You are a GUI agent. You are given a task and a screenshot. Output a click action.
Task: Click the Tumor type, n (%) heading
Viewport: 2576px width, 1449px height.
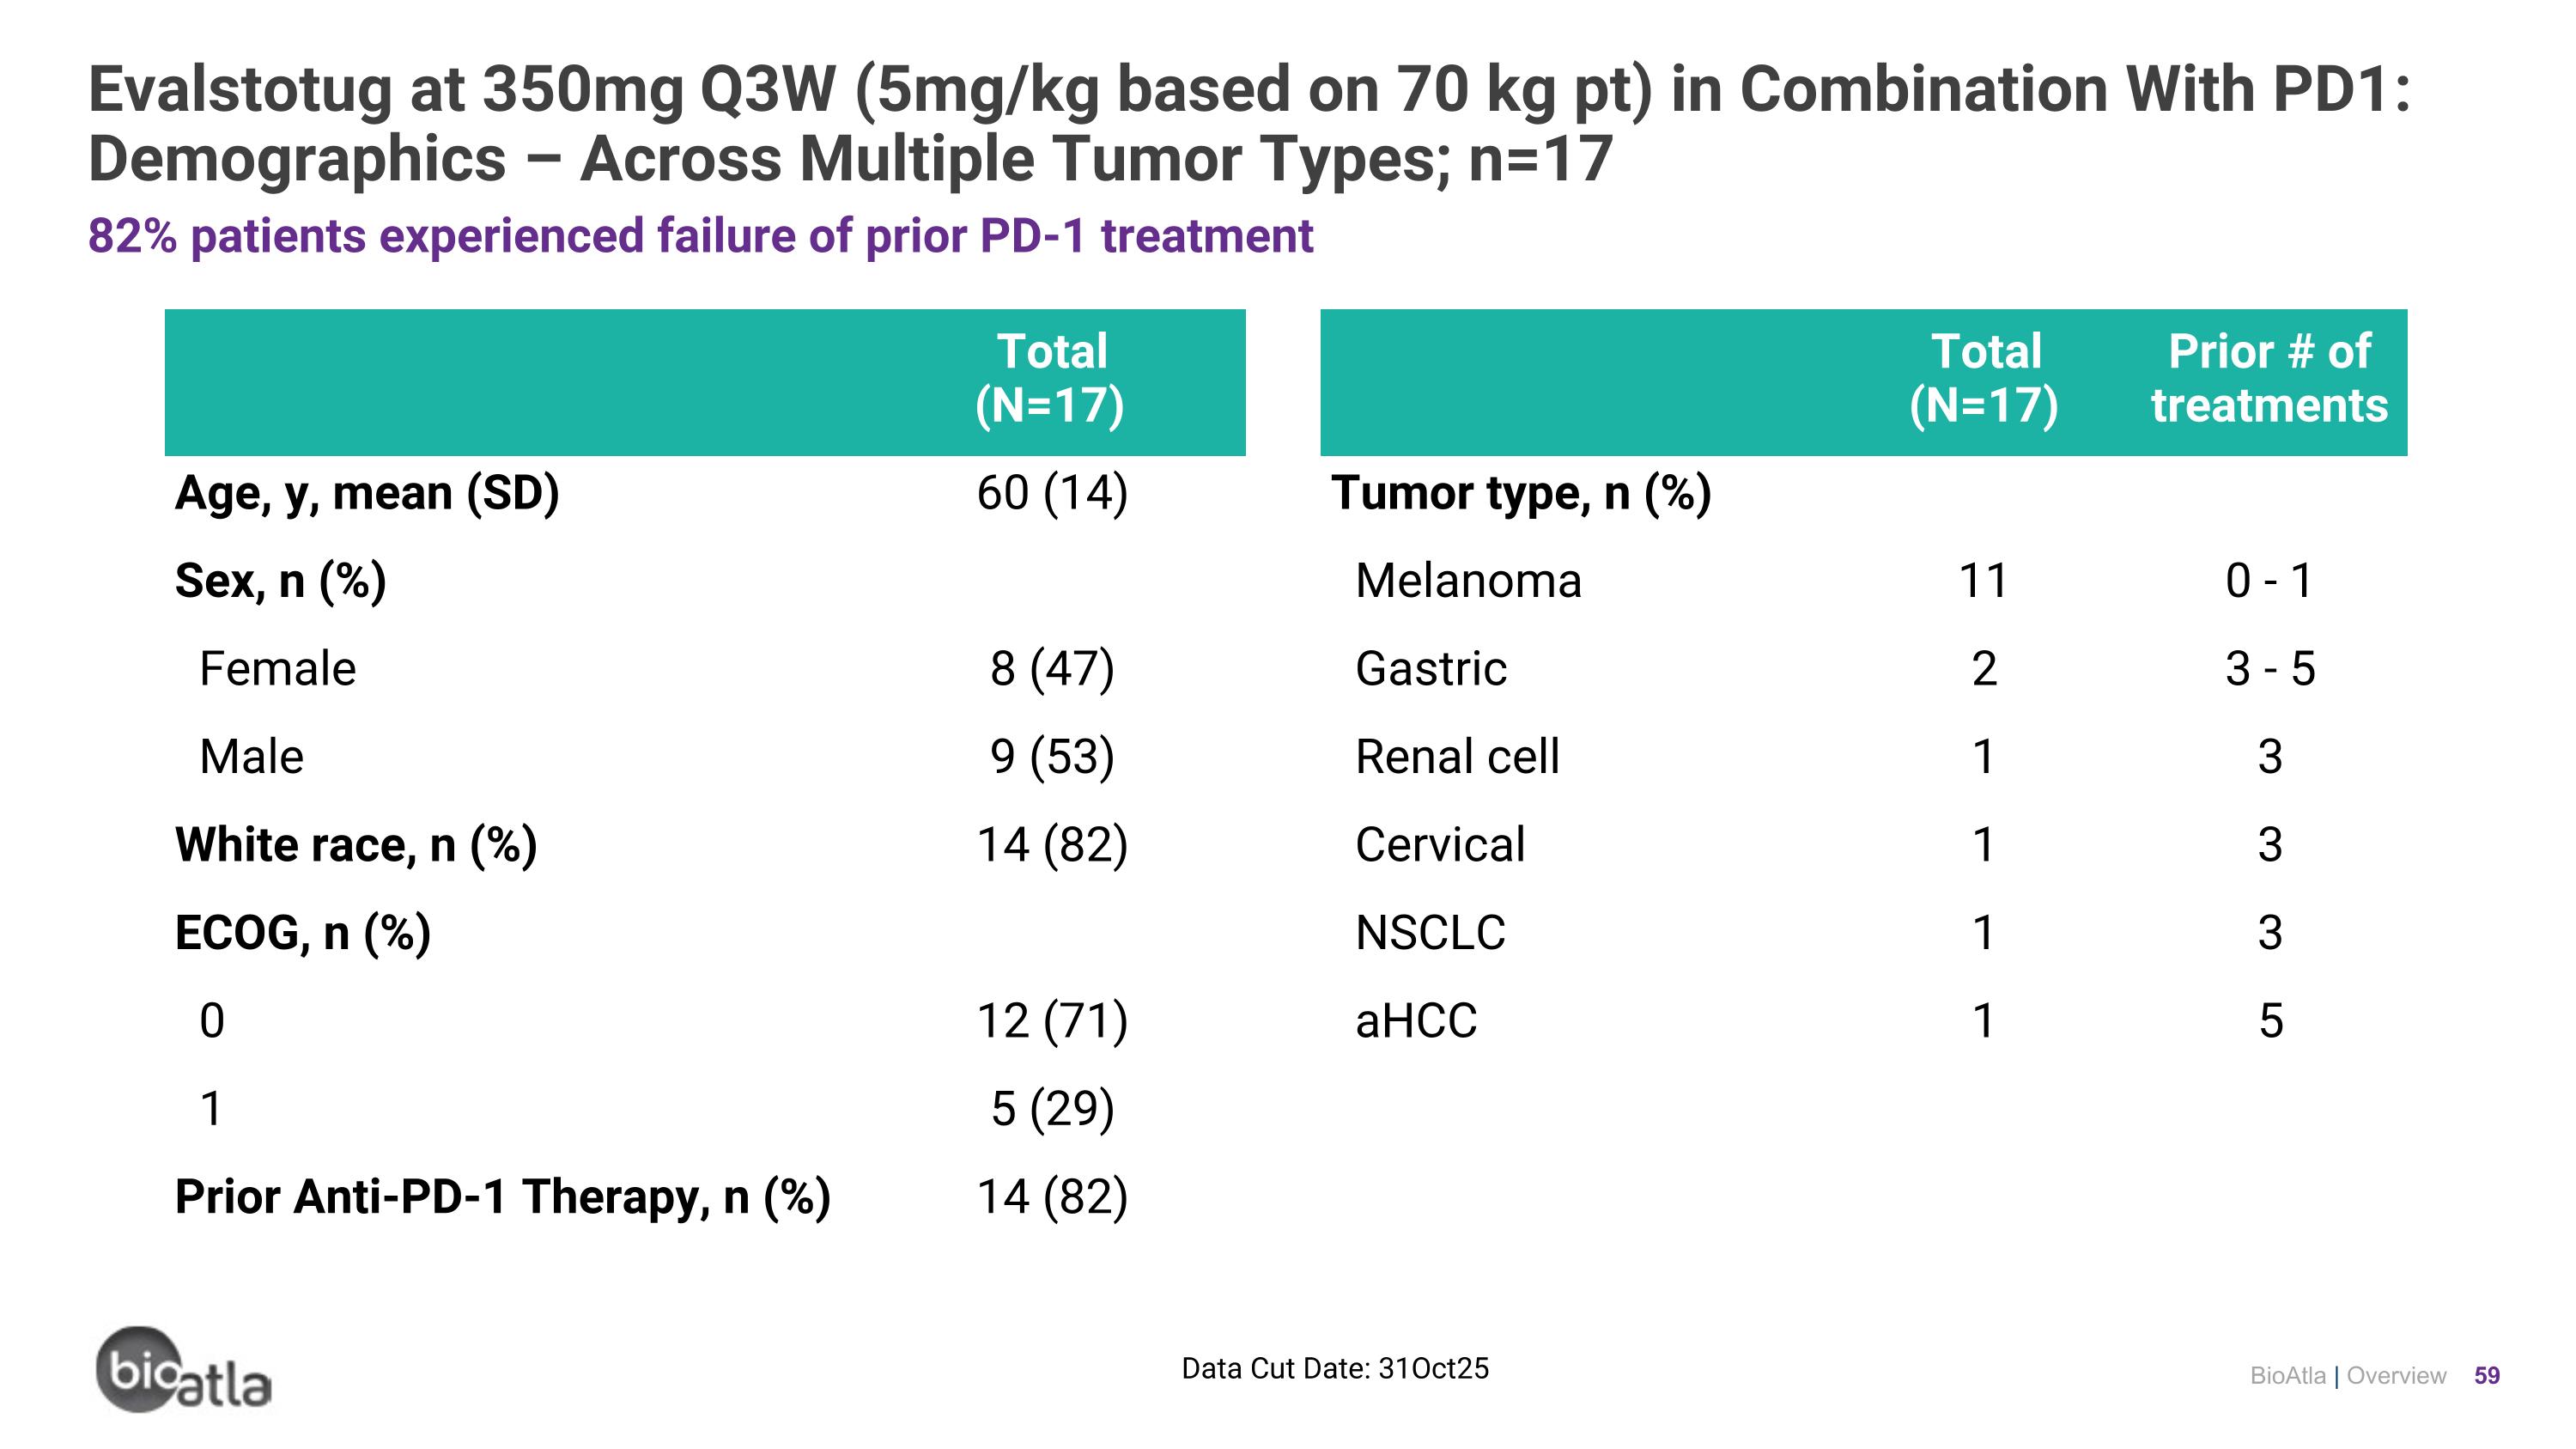pos(1521,493)
